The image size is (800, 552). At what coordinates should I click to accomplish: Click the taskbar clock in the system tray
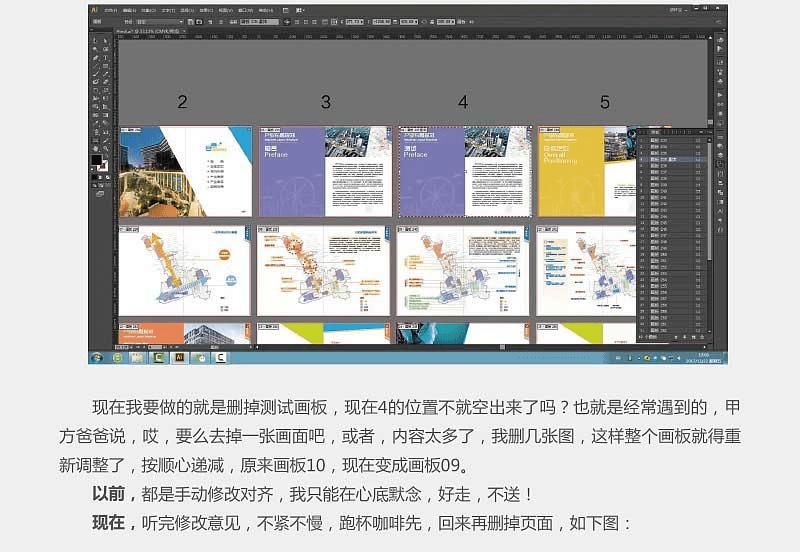704,358
